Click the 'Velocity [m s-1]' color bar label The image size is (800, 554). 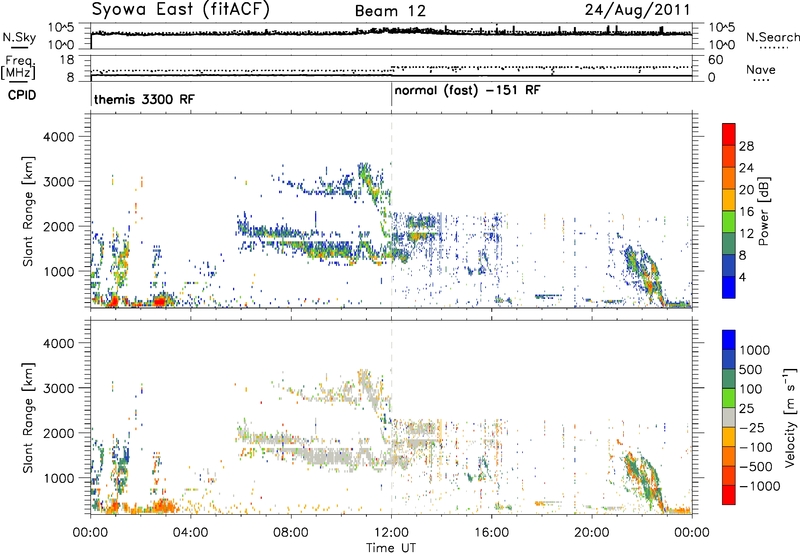click(790, 417)
